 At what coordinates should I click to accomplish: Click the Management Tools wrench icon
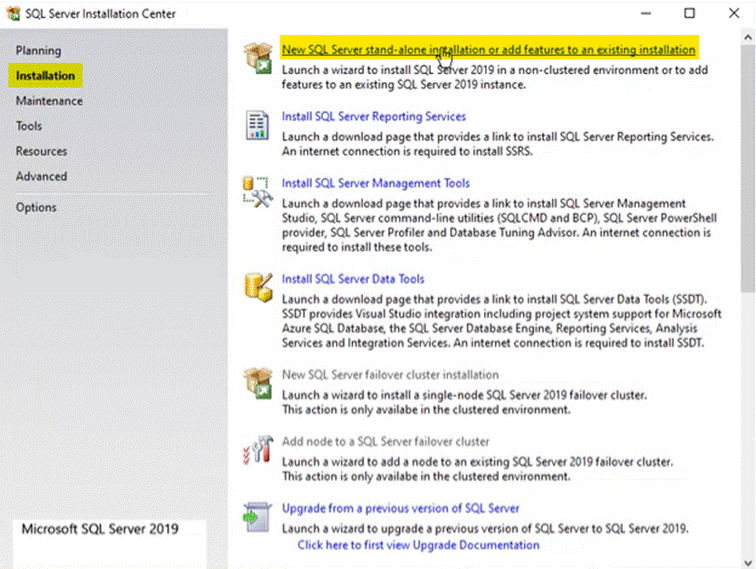pos(257,192)
